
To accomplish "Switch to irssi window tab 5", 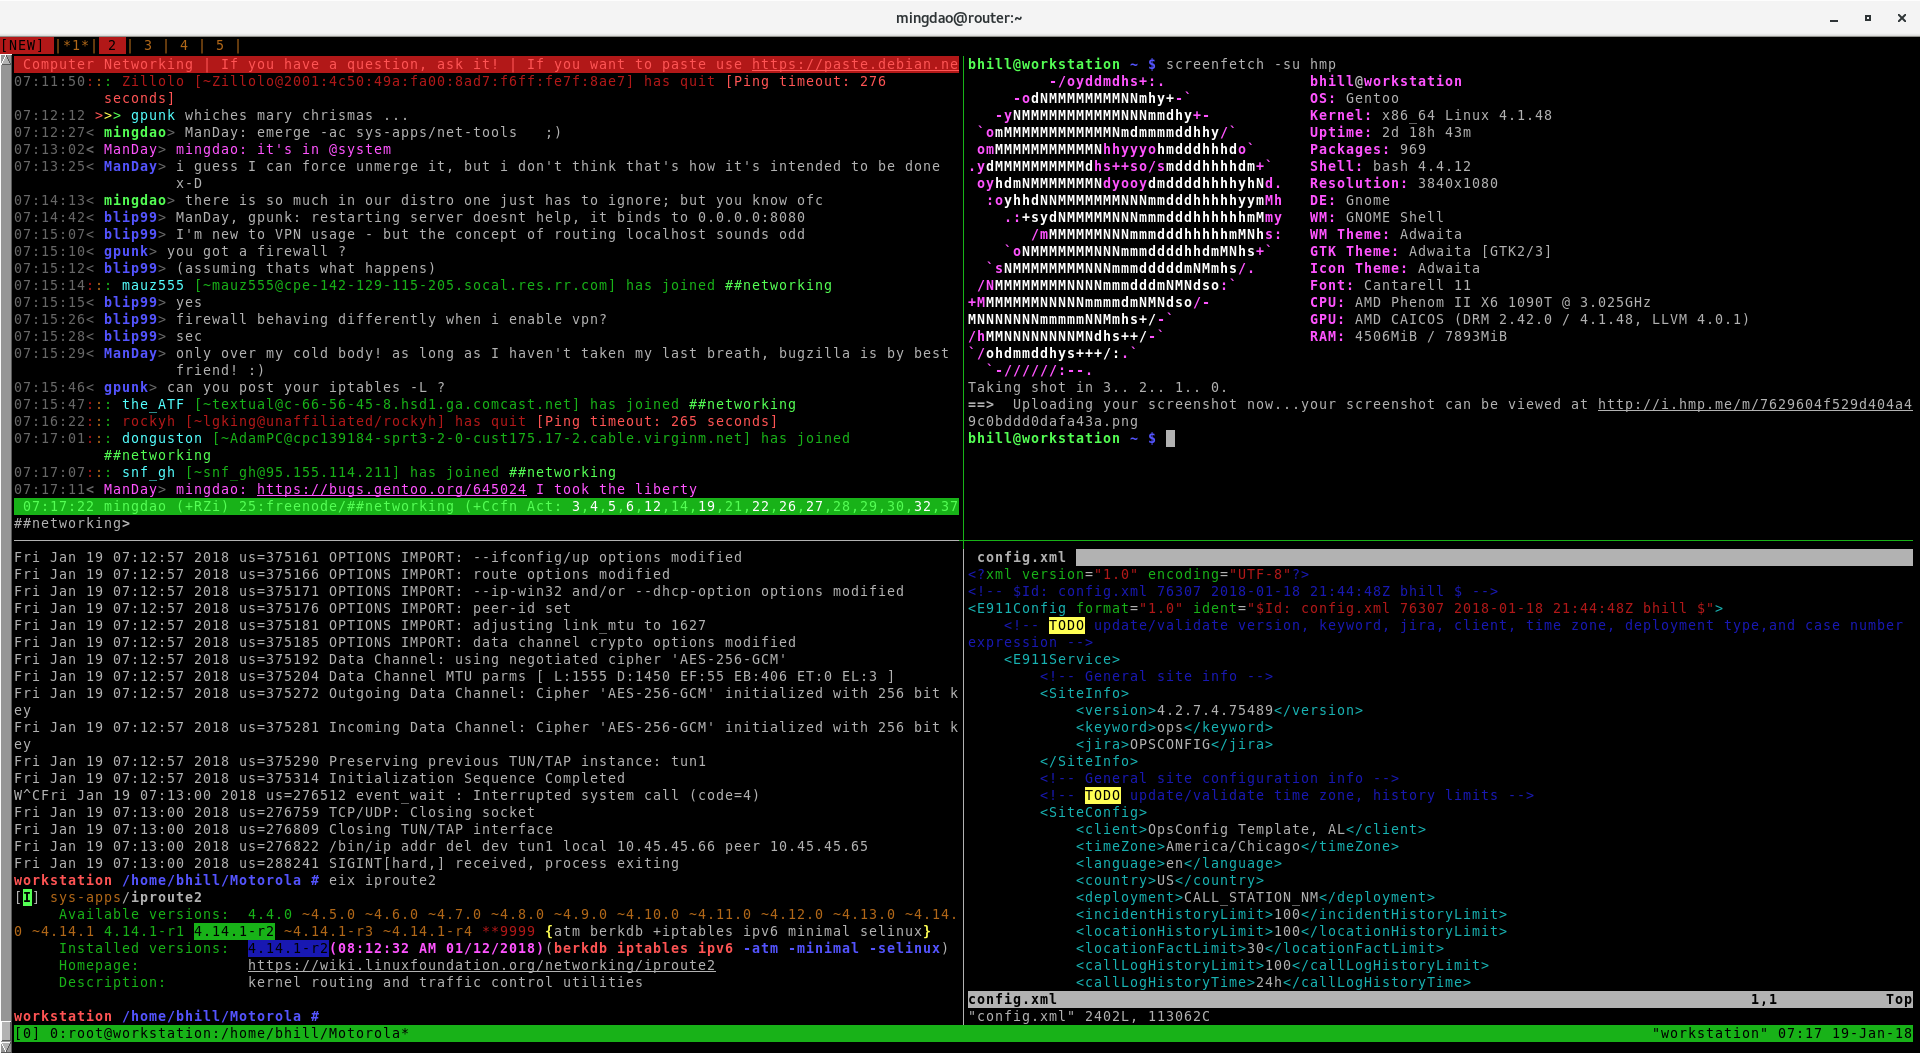I will click(x=220, y=46).
